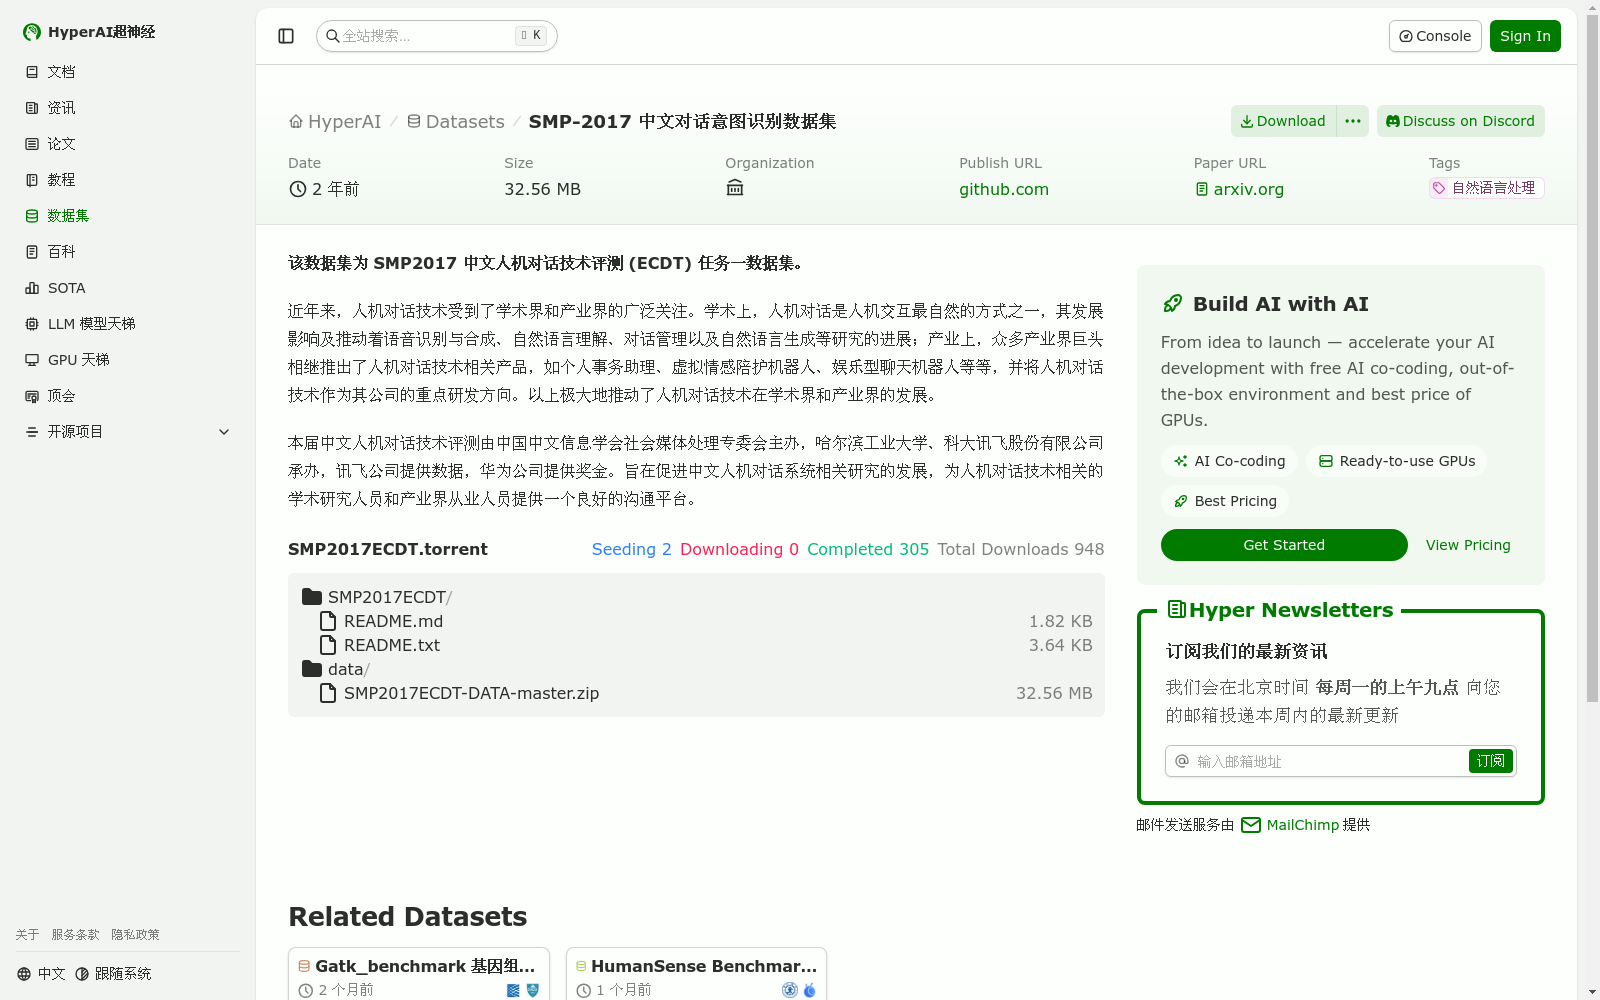Open the Console button
1600x1000 pixels.
[x=1435, y=36]
